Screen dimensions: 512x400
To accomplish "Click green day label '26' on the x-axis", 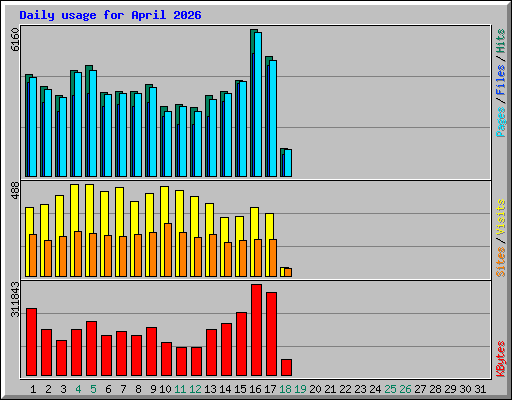I will coord(405,389).
